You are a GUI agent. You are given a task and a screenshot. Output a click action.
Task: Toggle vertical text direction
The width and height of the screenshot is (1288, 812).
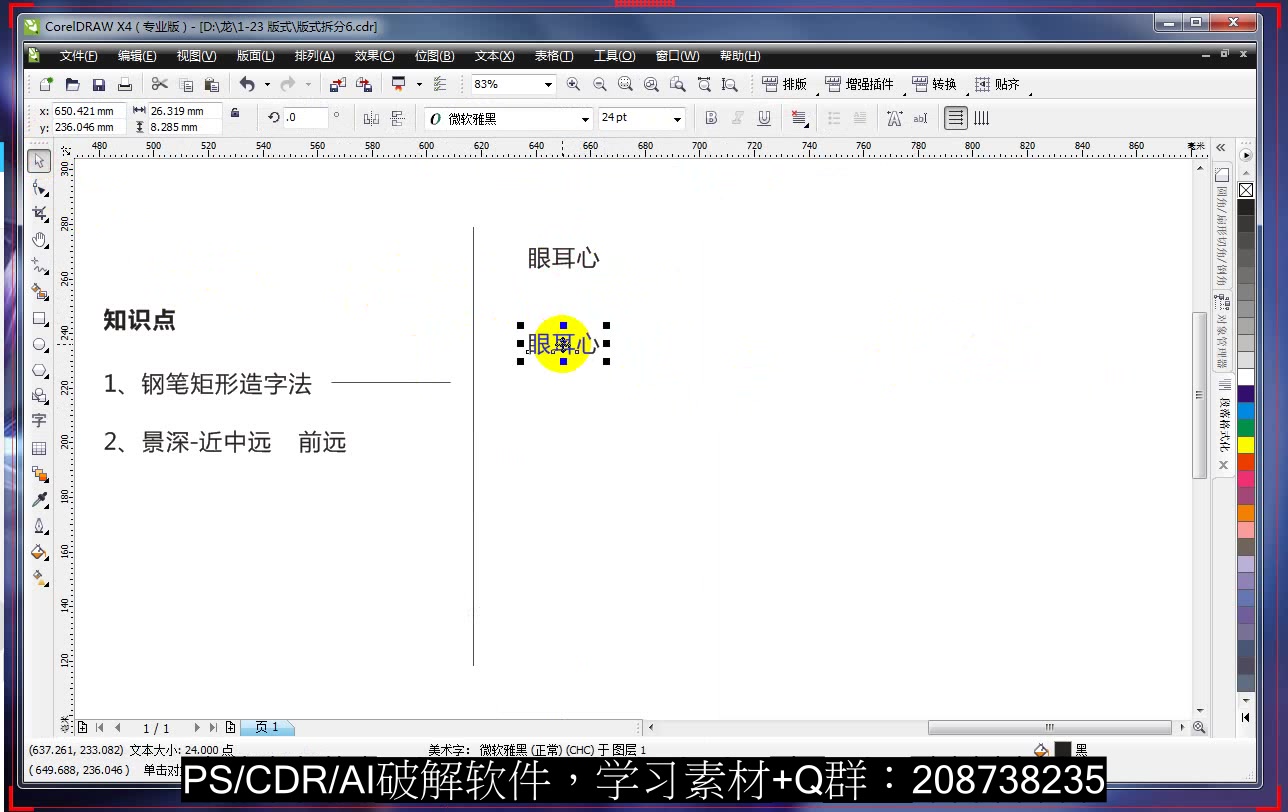(981, 118)
